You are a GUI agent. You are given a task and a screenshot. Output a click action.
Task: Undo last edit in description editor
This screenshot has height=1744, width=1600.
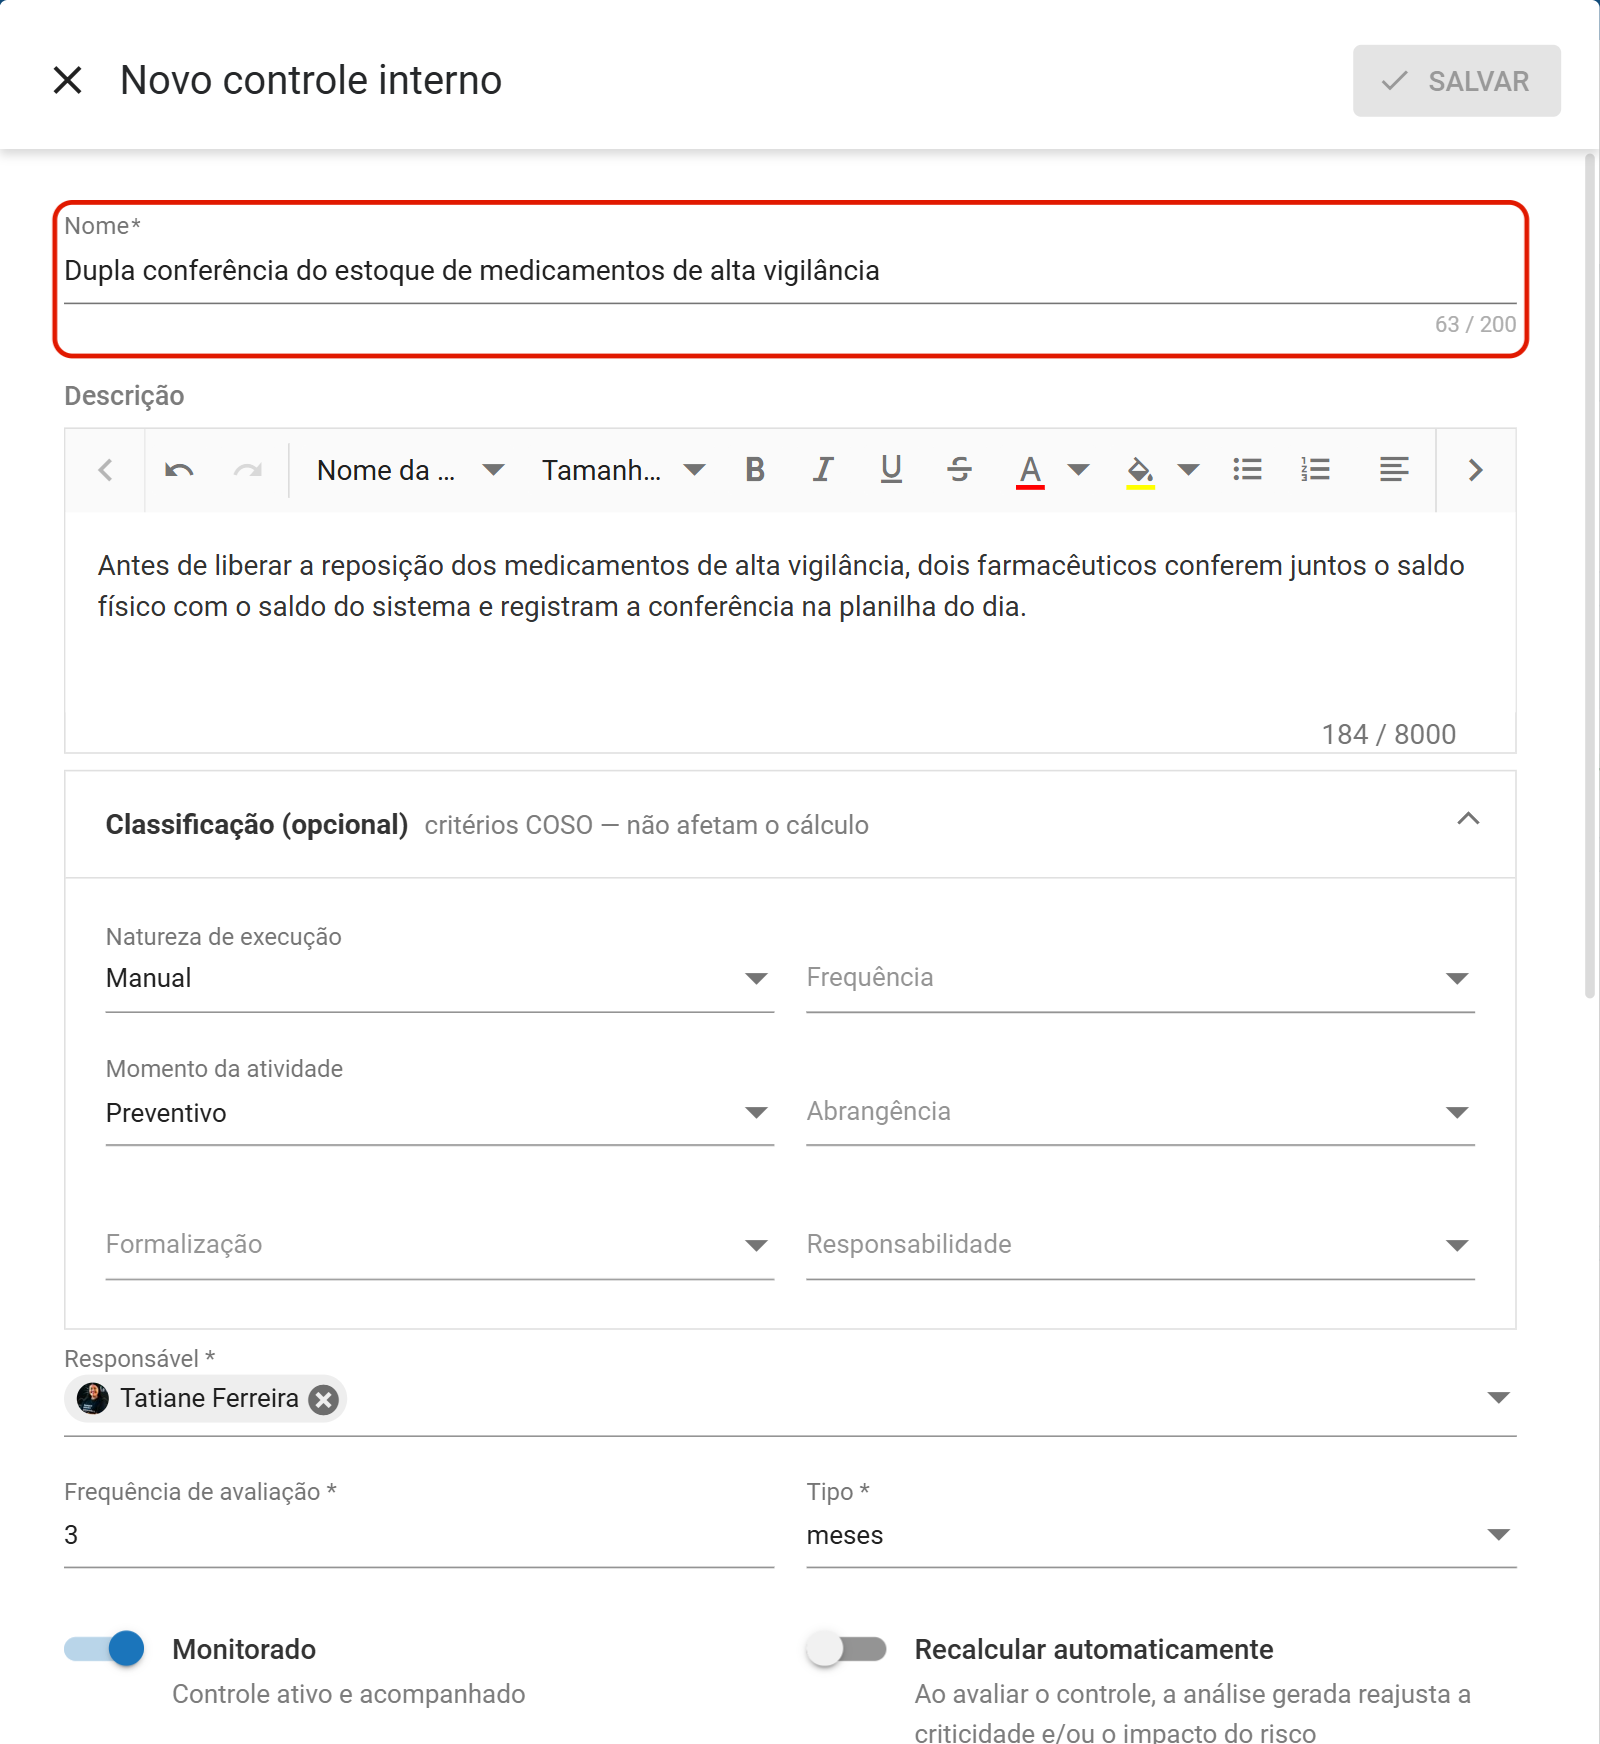tap(179, 470)
